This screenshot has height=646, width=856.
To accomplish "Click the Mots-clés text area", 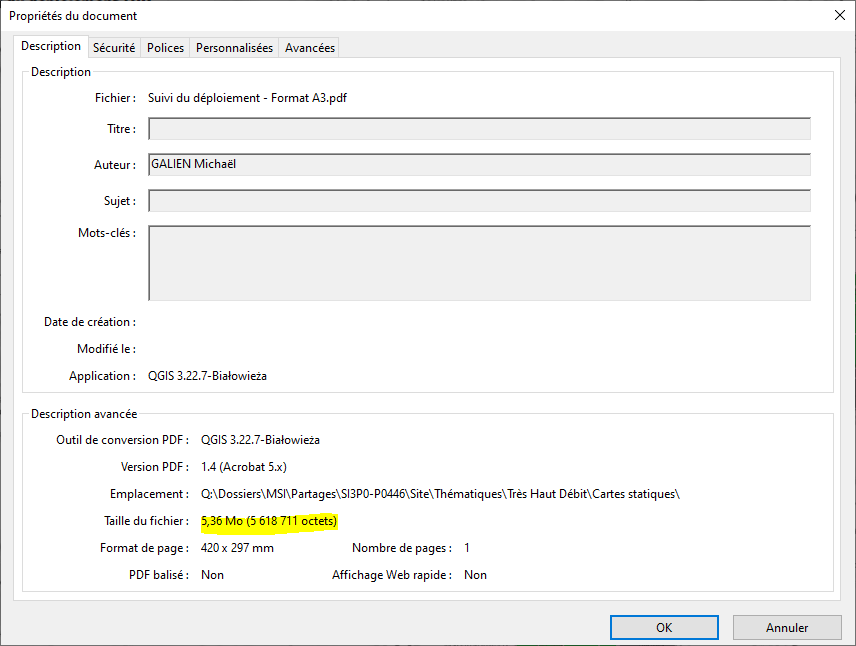I will (478, 260).
